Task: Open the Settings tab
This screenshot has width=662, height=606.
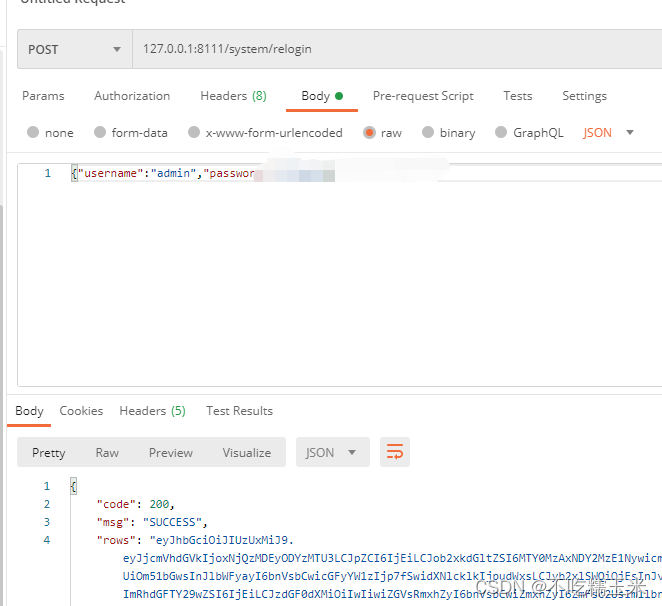Action: [584, 96]
